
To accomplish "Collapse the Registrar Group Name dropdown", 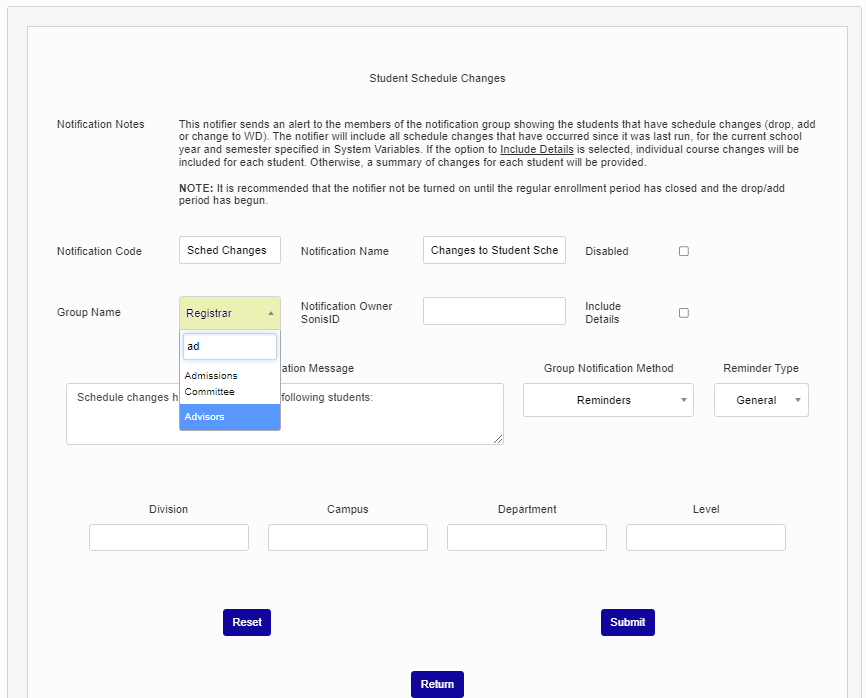I will tap(229, 313).
